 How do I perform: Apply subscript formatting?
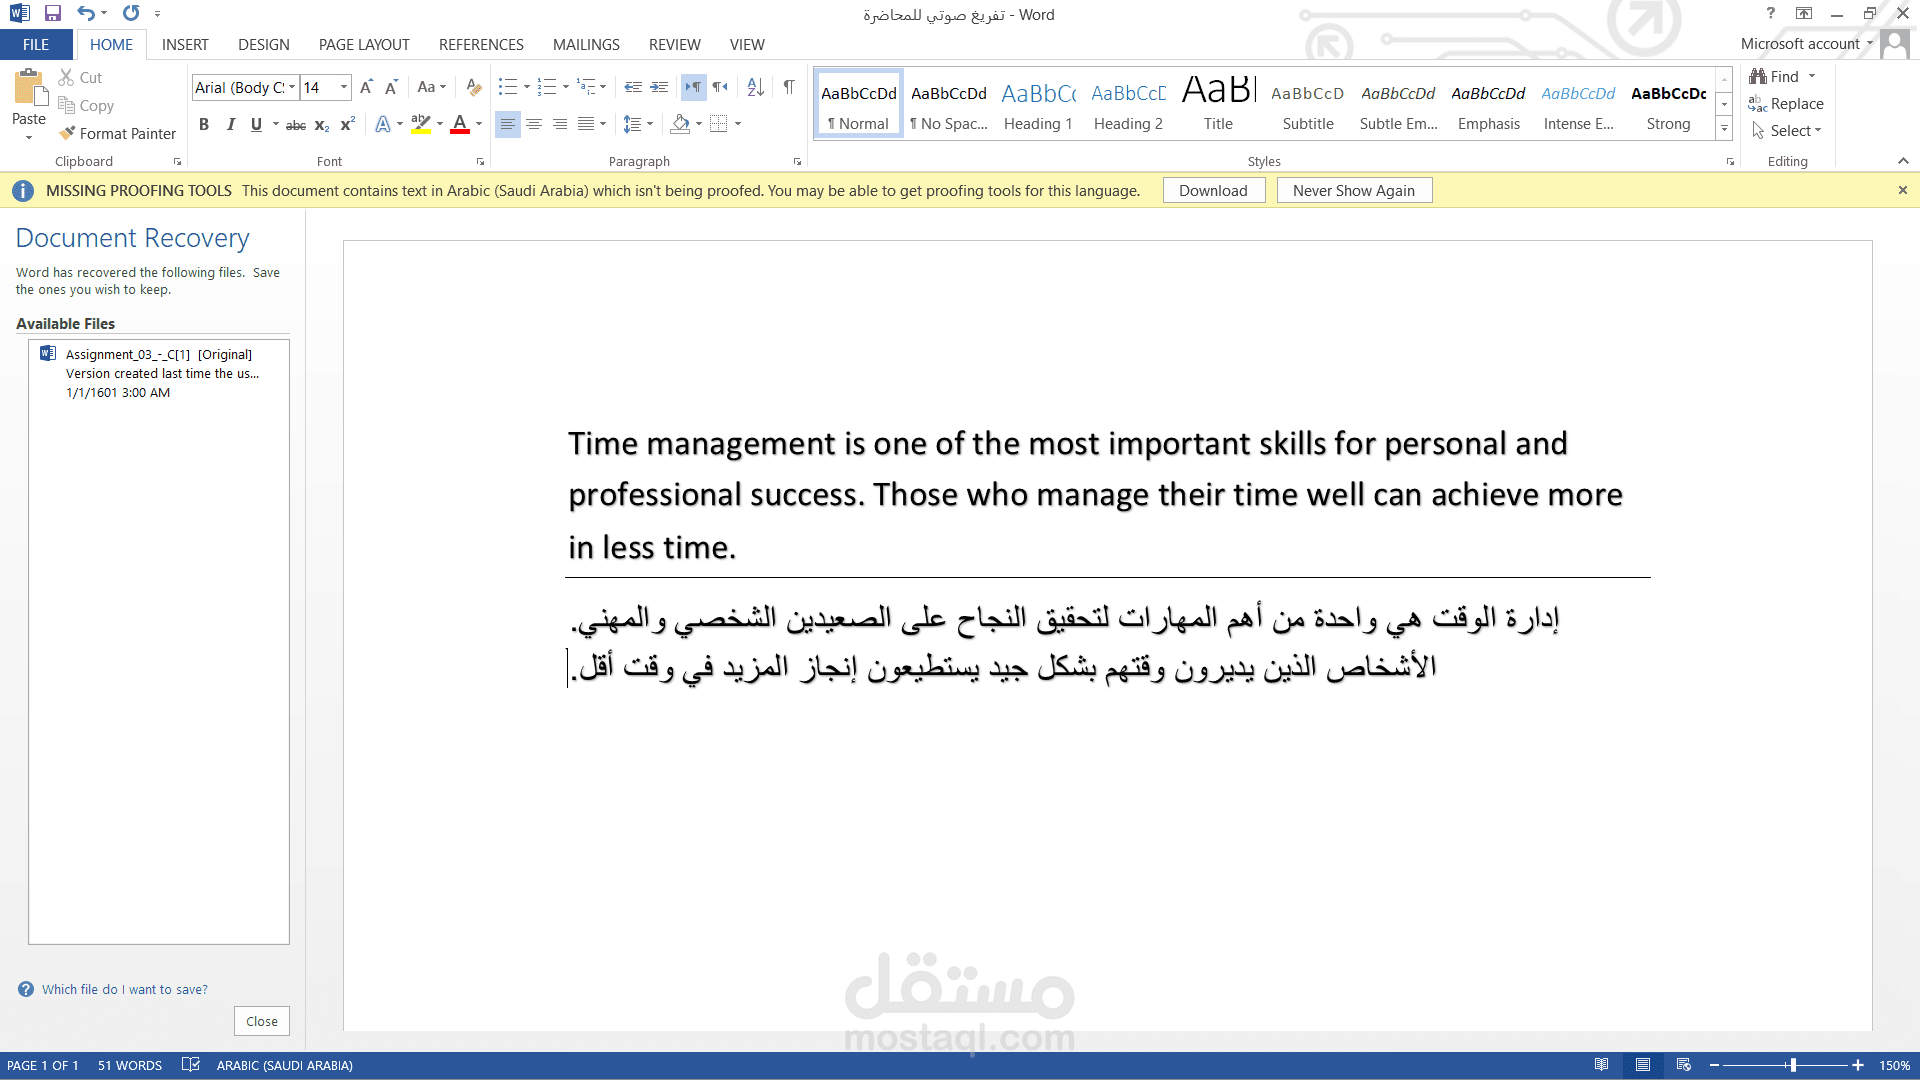point(322,124)
